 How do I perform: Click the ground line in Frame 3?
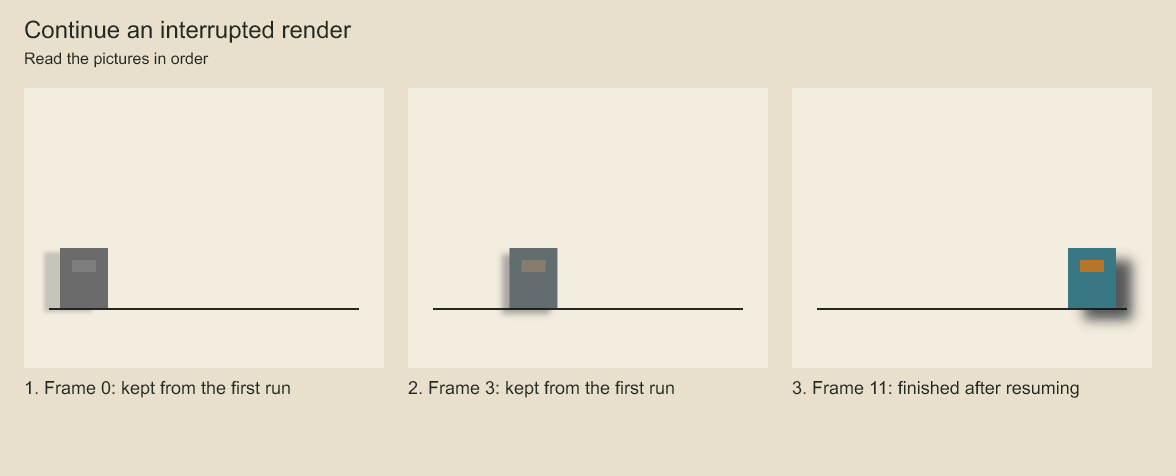pos(588,308)
